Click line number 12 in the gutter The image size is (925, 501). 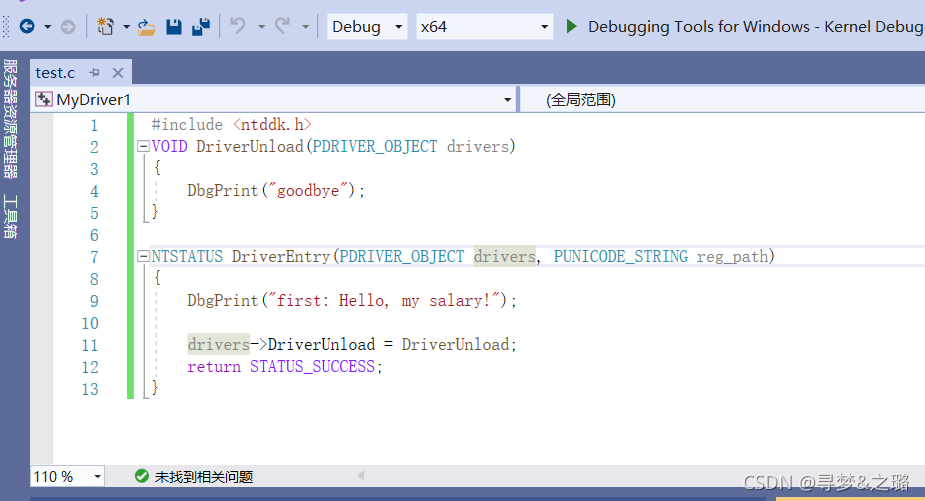tap(90, 367)
